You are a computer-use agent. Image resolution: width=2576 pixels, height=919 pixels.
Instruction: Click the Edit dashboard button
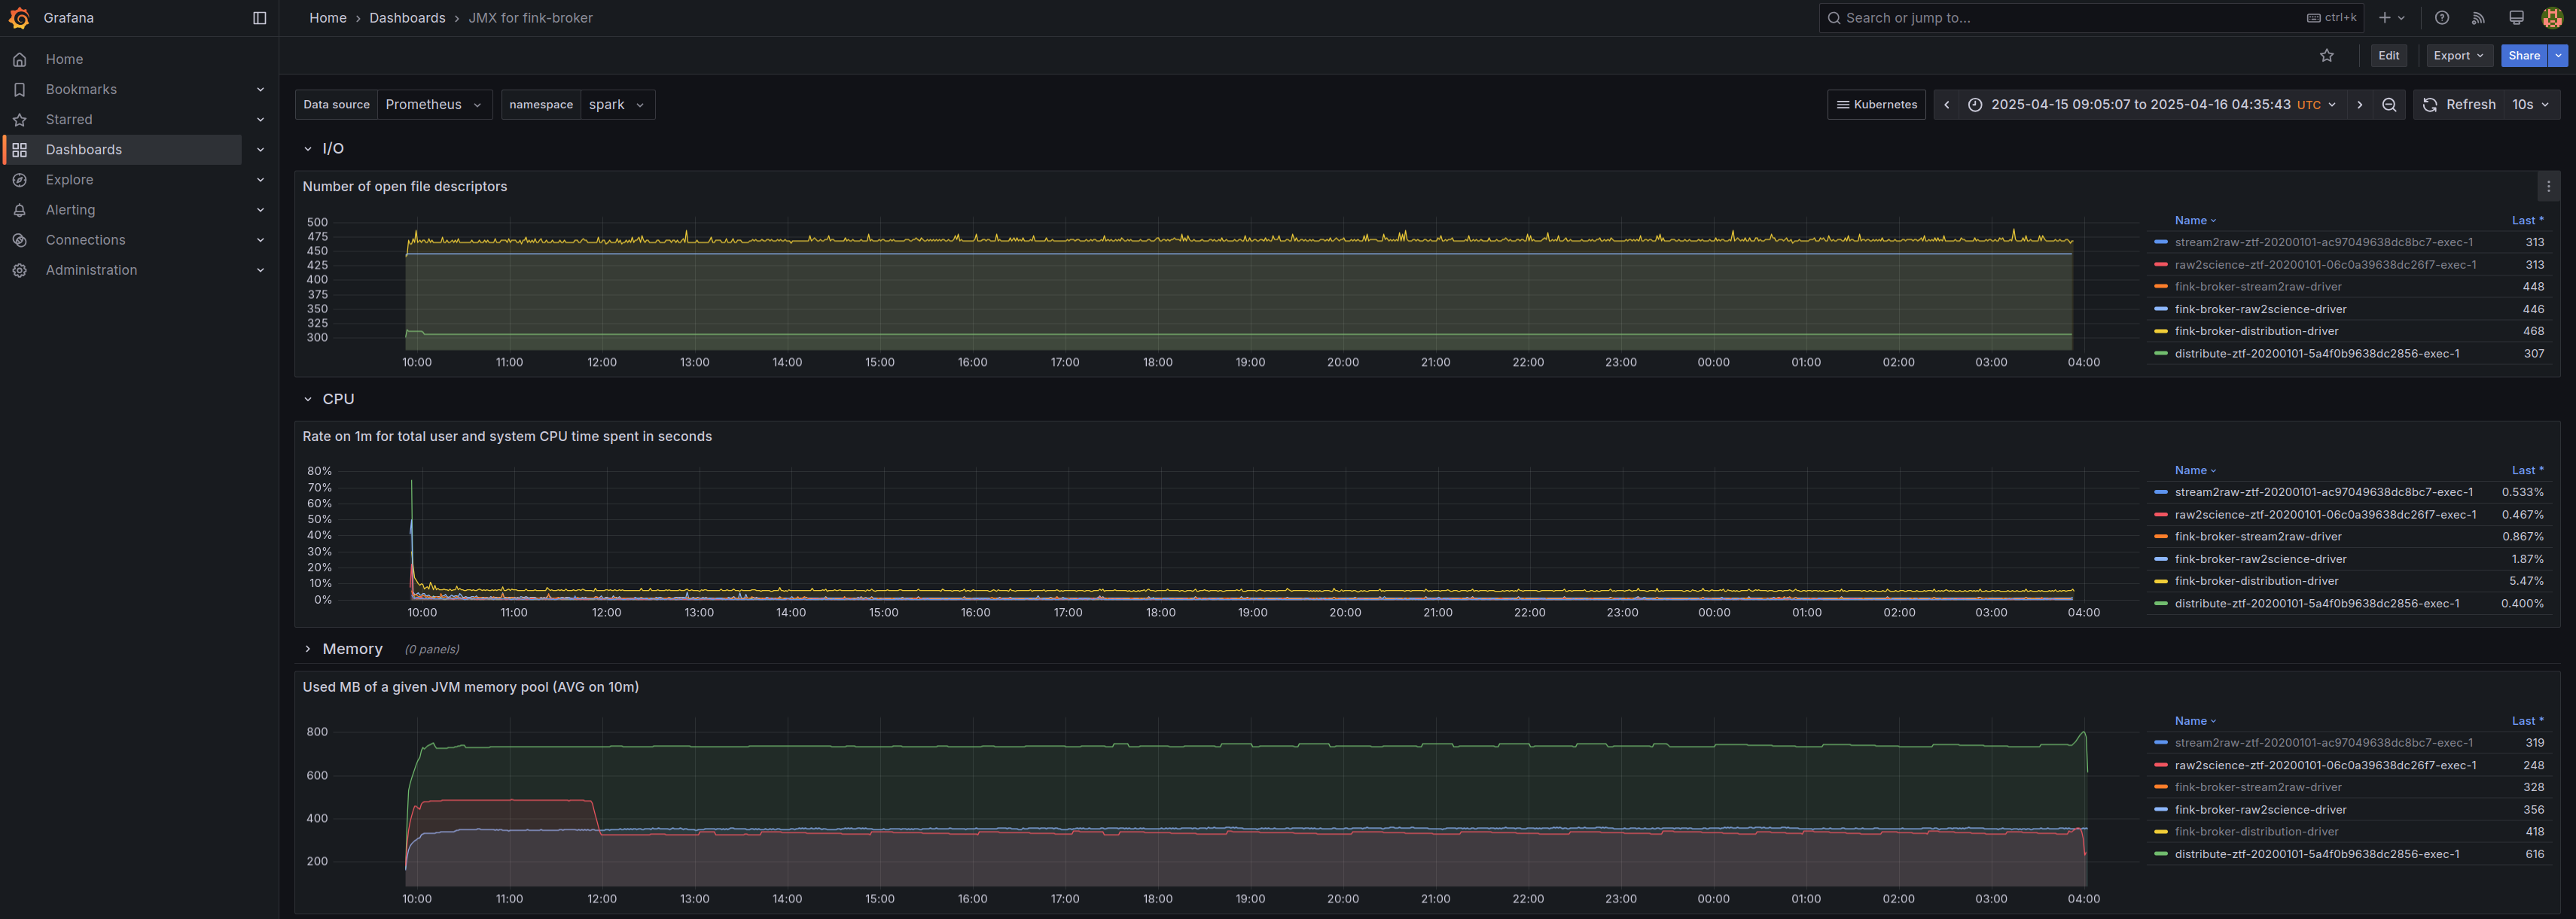point(2388,56)
